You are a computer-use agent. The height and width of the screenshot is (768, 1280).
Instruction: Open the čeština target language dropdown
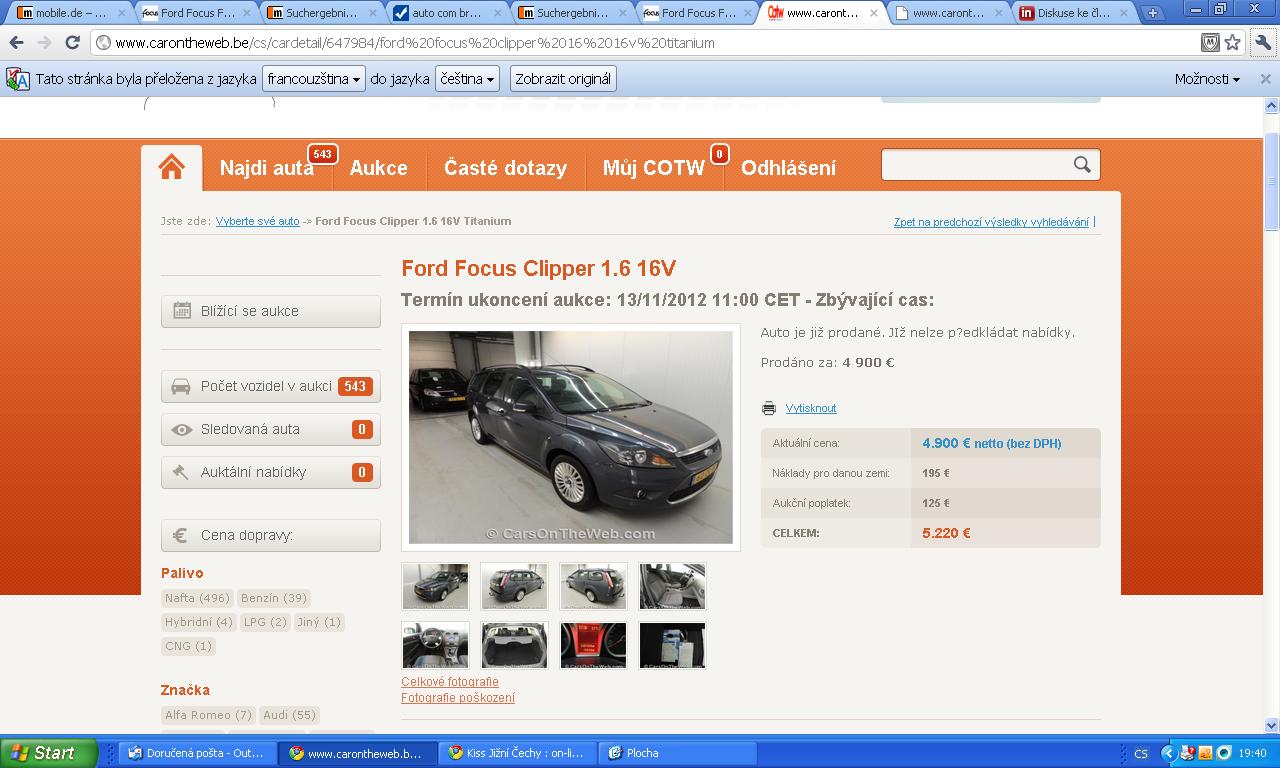pos(468,79)
